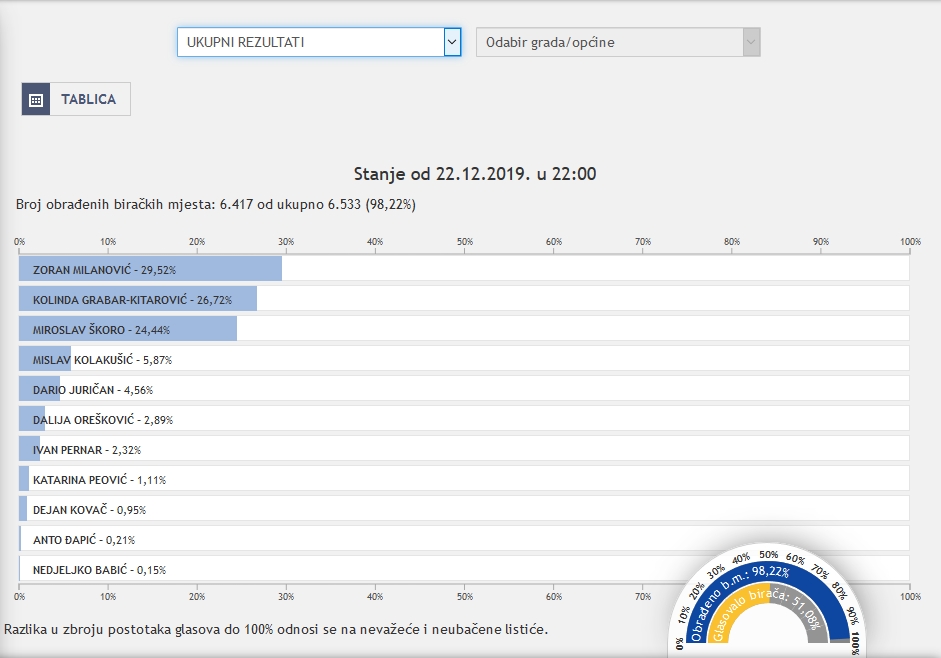The image size is (941, 658).
Task: Click the processed polling stations count text
Action: [x=215, y=204]
